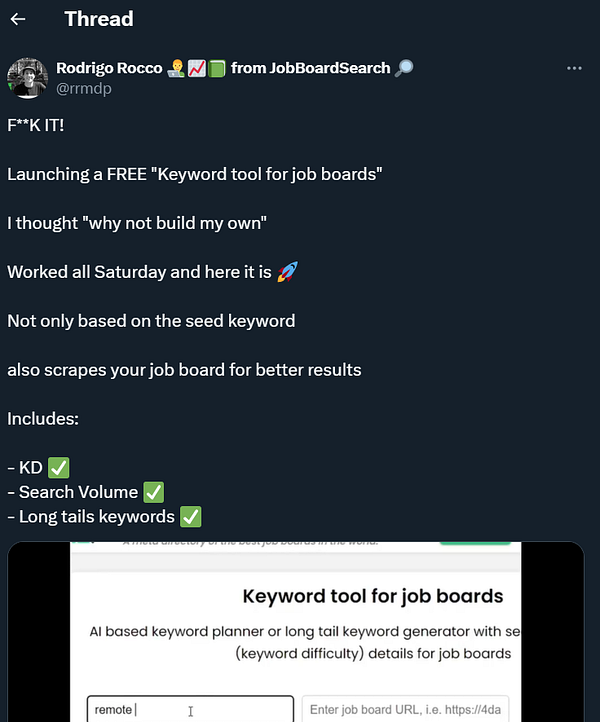The image size is (600, 722).
Task: Play the embedded keyword tool video
Action: pos(295,632)
